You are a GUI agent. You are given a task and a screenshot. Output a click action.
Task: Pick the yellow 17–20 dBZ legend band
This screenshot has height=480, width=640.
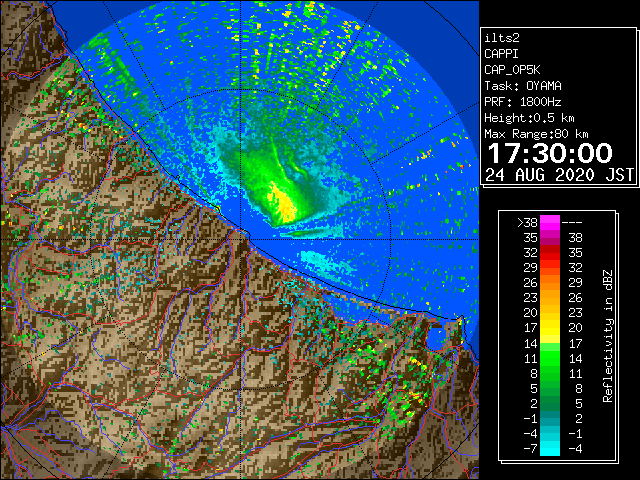[550, 328]
